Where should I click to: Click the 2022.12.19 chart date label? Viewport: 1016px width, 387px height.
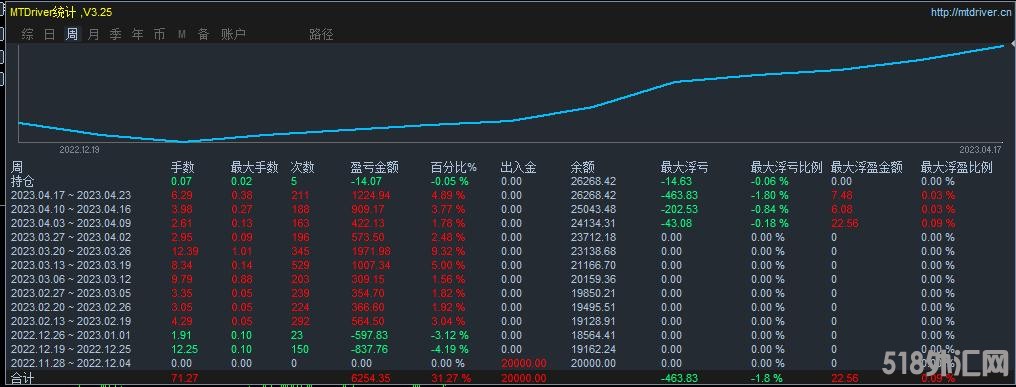coord(78,148)
